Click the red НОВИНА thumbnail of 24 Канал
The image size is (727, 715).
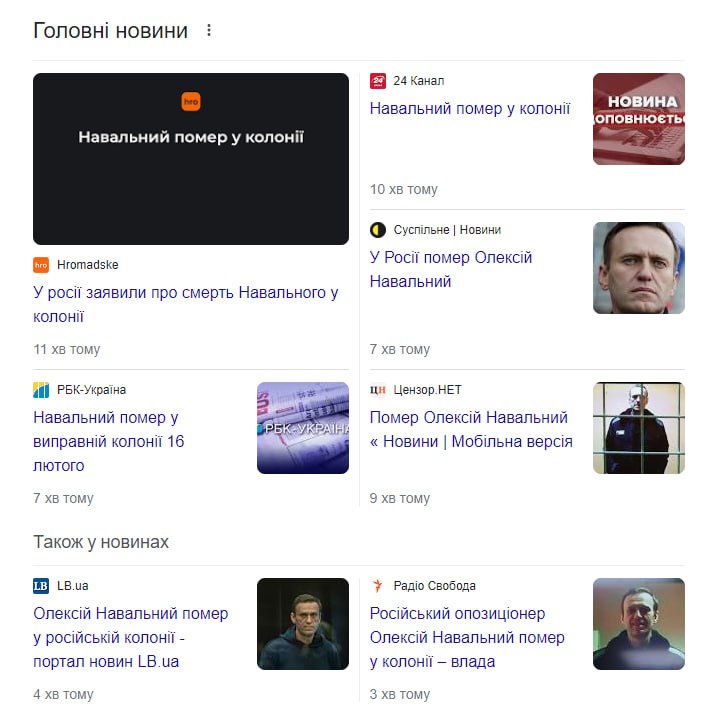(x=638, y=119)
